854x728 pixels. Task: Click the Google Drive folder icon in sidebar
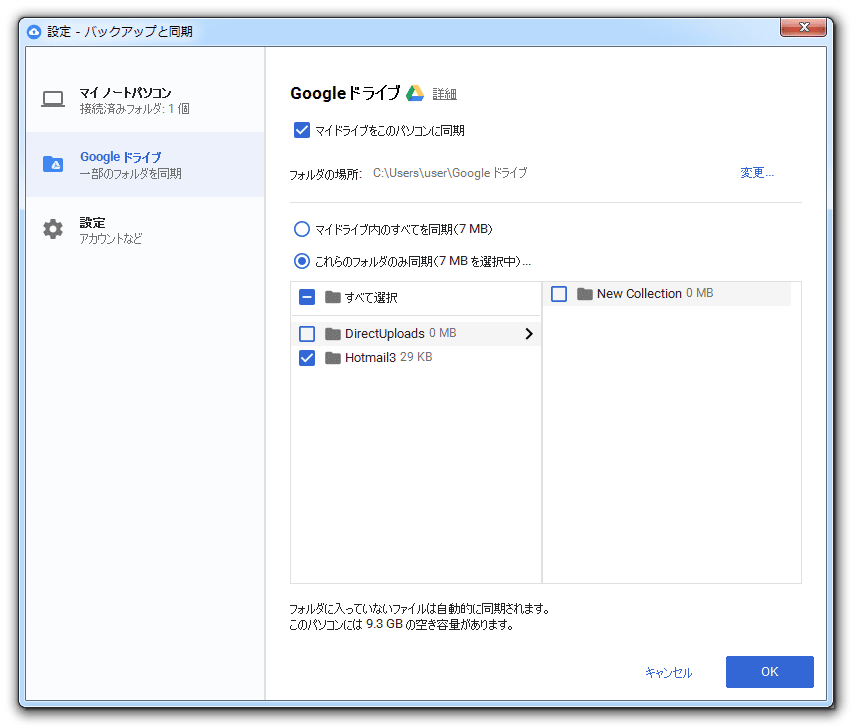tap(53, 164)
